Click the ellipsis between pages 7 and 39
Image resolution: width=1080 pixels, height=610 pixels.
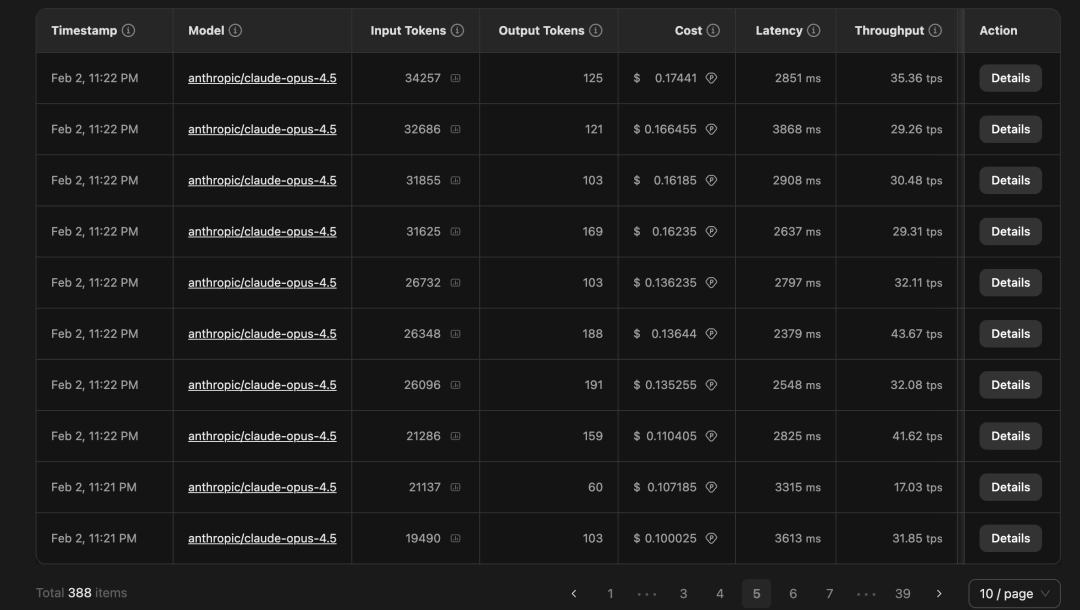[x=866, y=593]
